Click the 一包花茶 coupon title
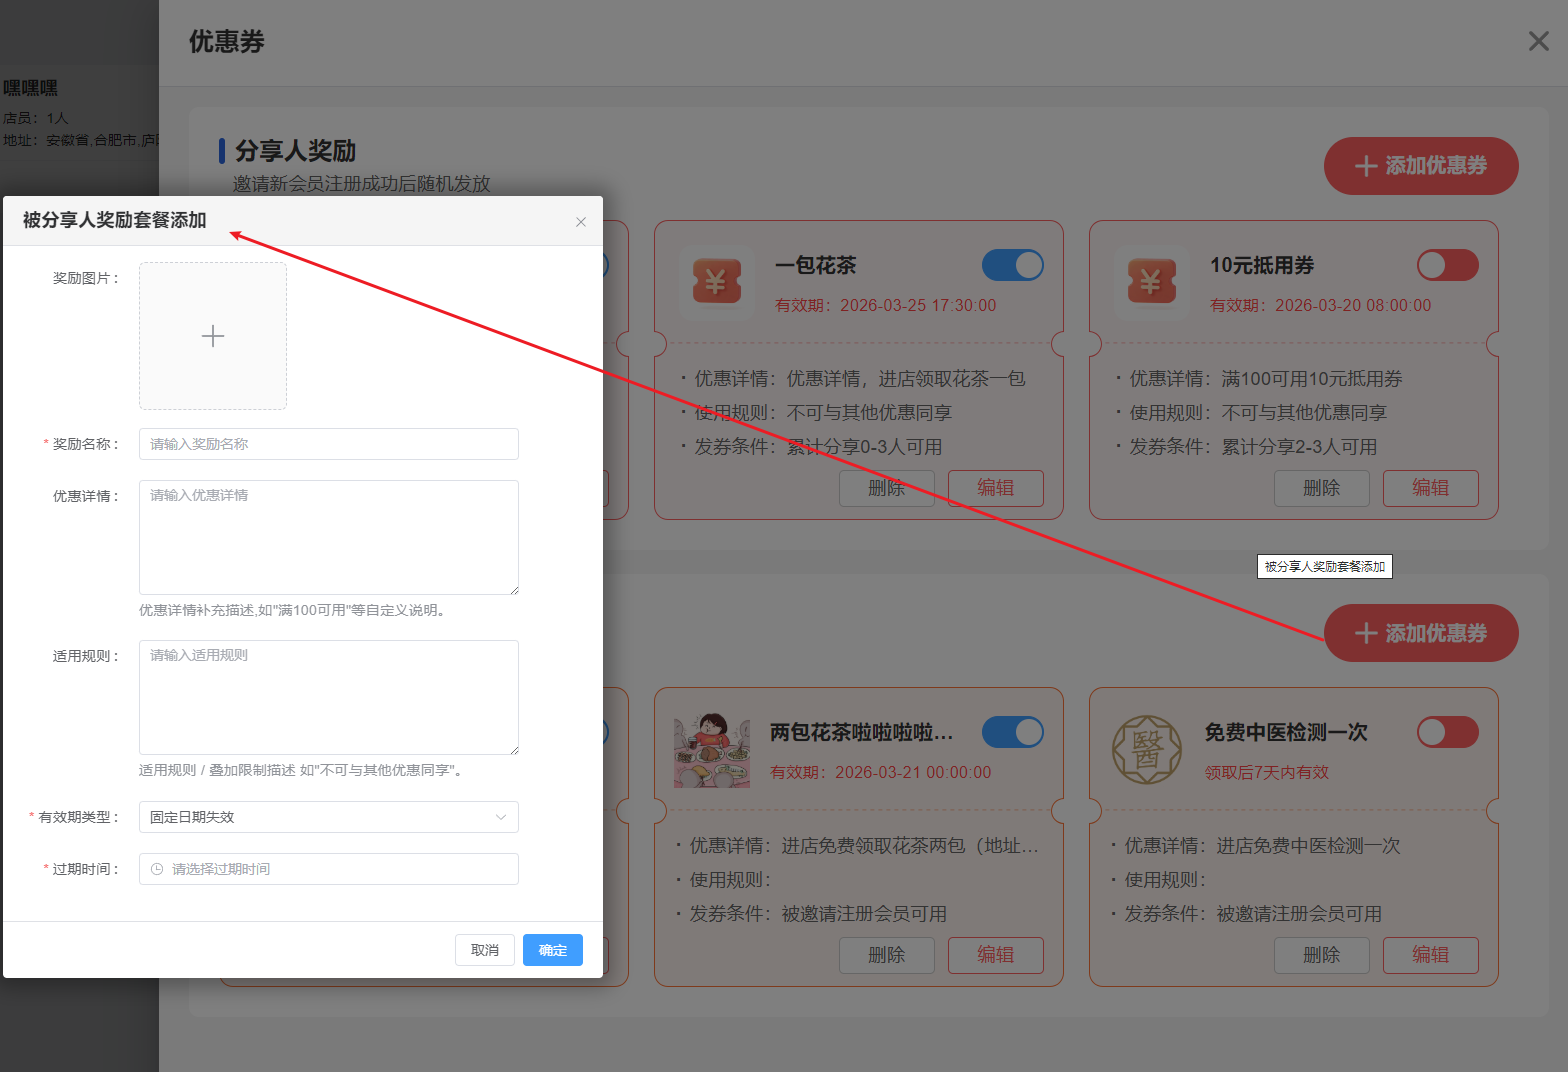 816,265
